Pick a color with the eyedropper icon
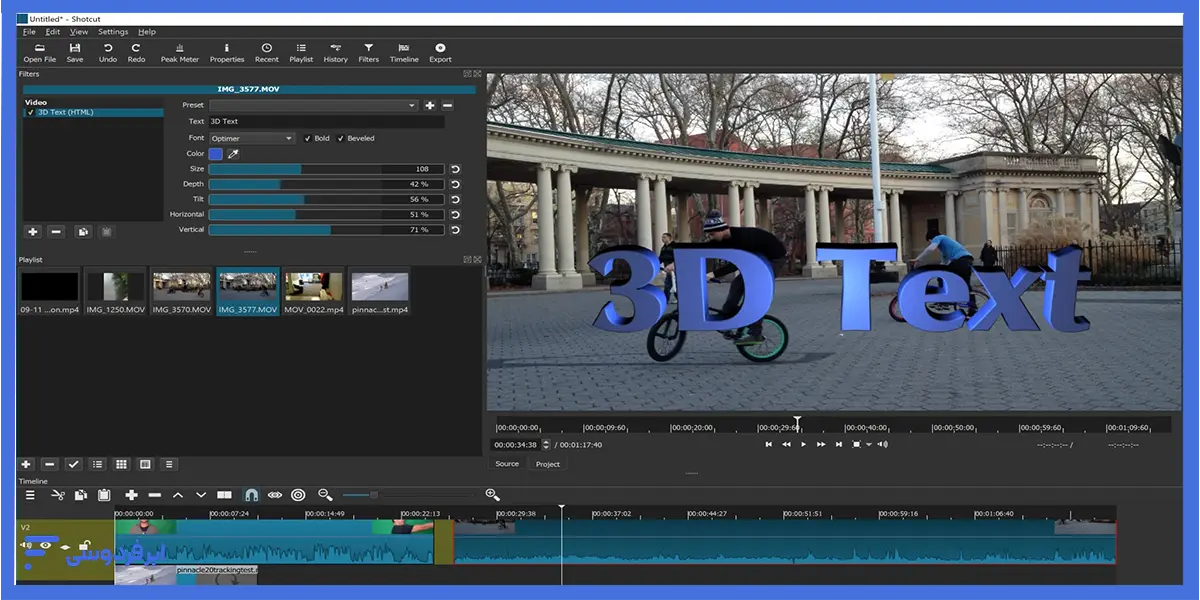Image resolution: width=1200 pixels, height=600 pixels. click(x=233, y=154)
